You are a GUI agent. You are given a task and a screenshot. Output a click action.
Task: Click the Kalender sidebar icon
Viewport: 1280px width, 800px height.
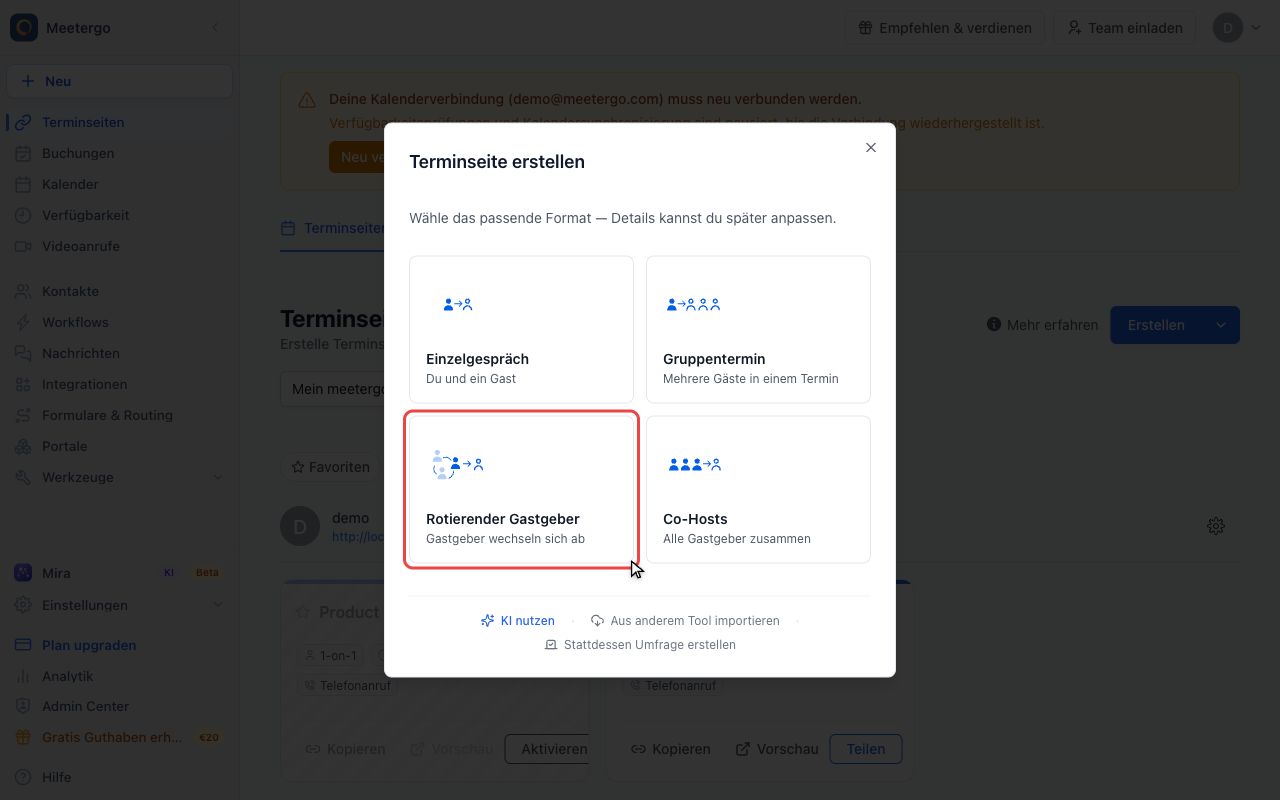point(23,184)
